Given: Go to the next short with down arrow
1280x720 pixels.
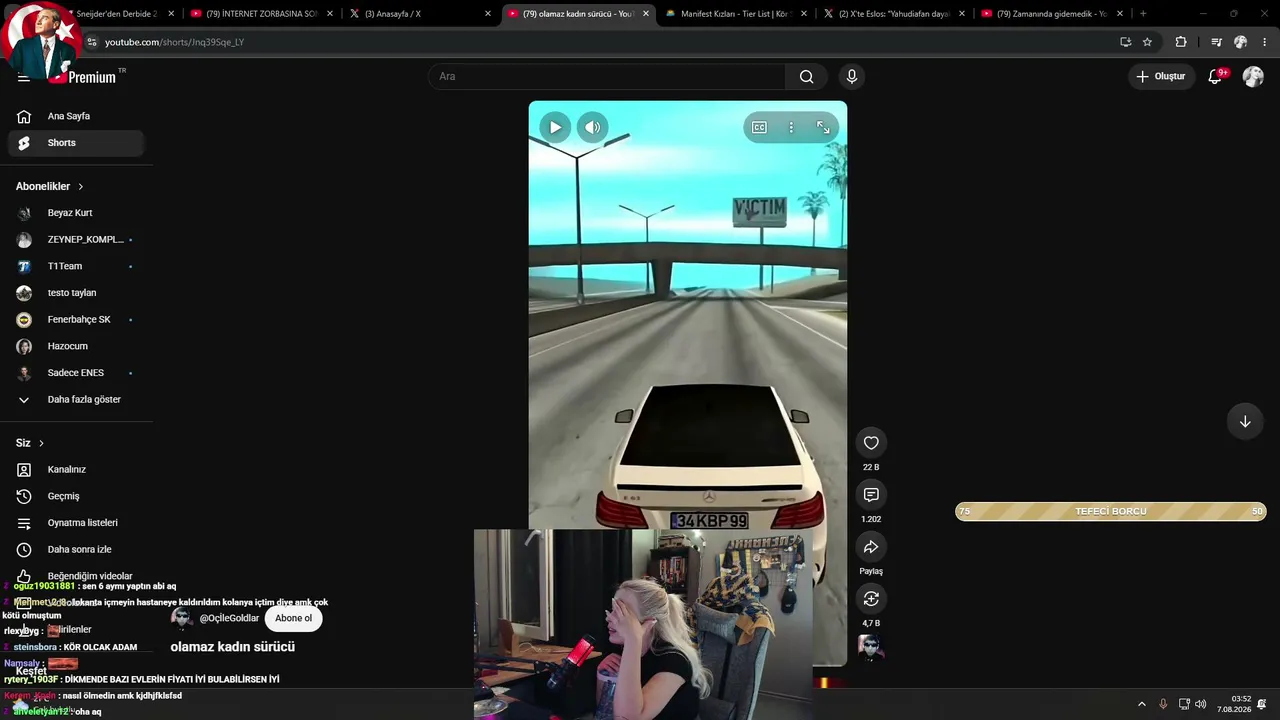Looking at the screenshot, I should 1245,422.
